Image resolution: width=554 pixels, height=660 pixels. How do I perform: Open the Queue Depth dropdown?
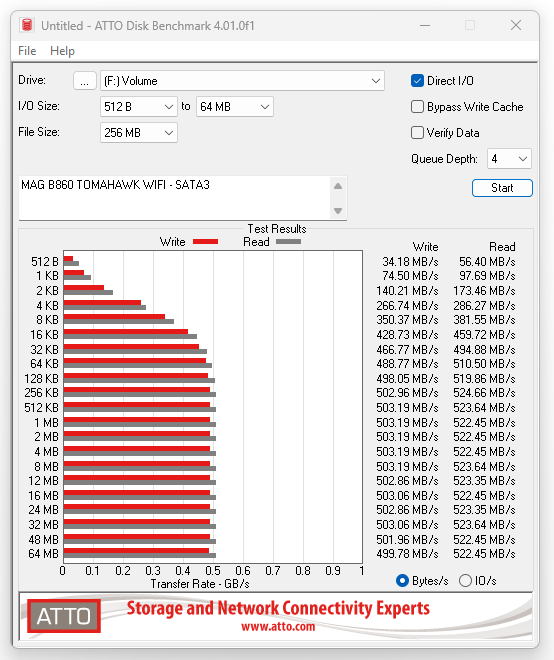[x=509, y=159]
